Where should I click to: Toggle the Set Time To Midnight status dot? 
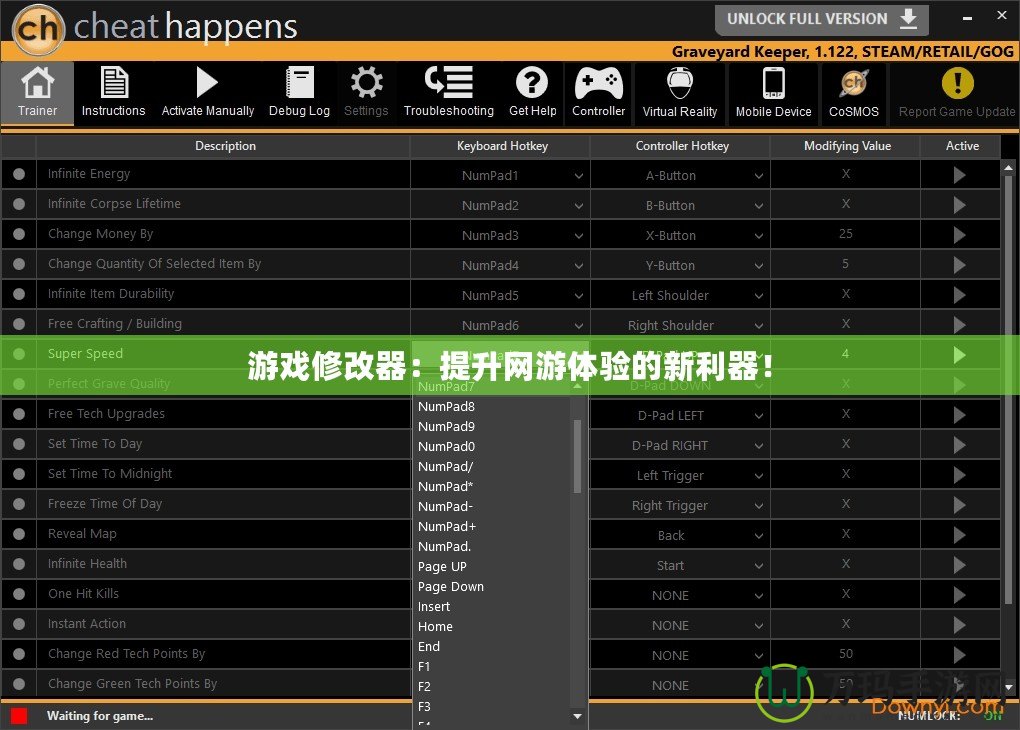(x=19, y=474)
